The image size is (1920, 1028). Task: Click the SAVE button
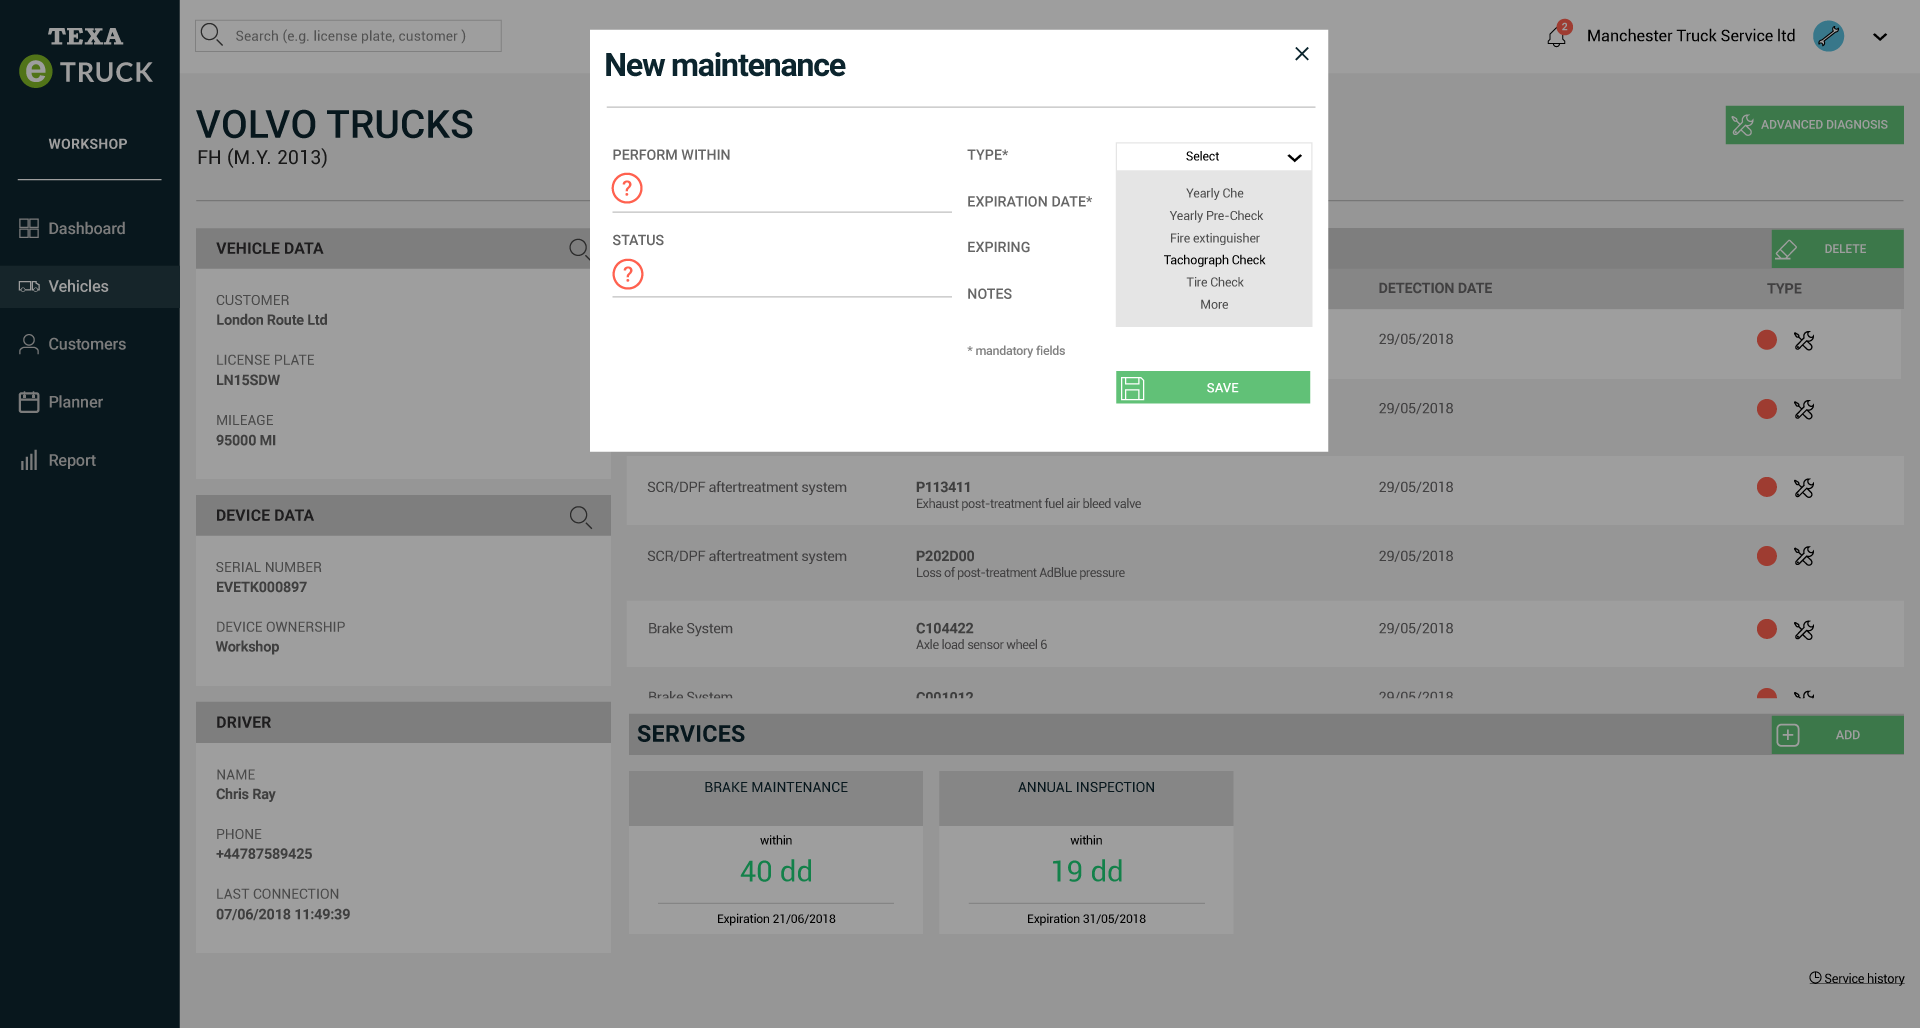pyautogui.click(x=1213, y=387)
